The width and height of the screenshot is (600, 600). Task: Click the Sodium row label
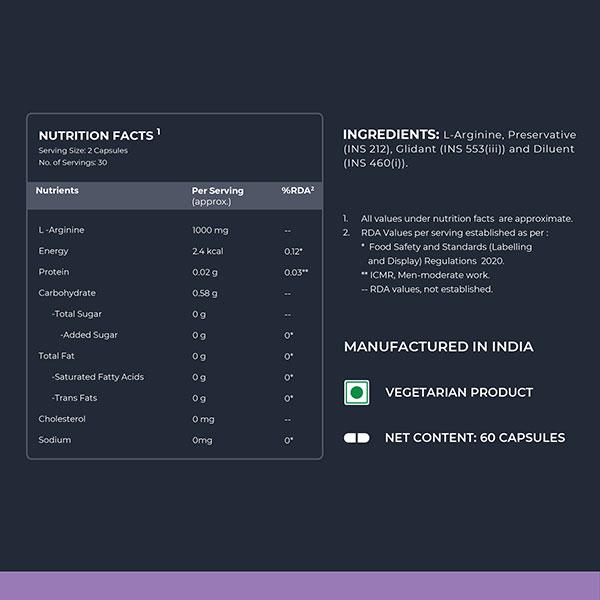55,440
